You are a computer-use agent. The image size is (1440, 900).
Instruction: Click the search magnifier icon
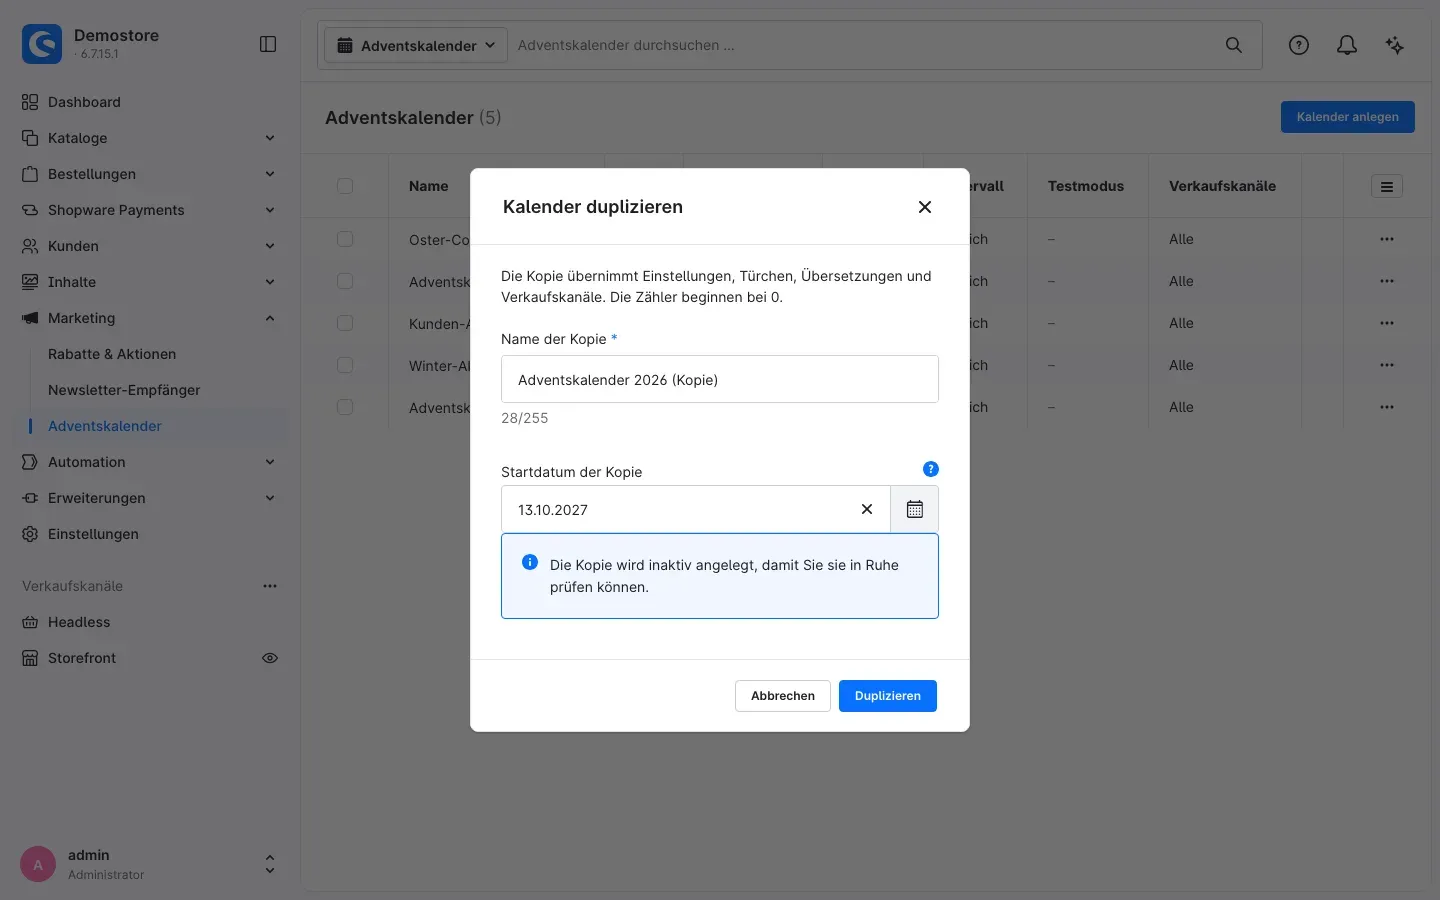point(1234,45)
